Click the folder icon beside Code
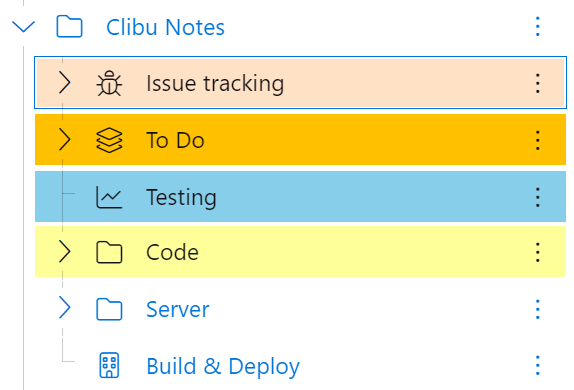This screenshot has width=574, height=390. click(x=109, y=252)
